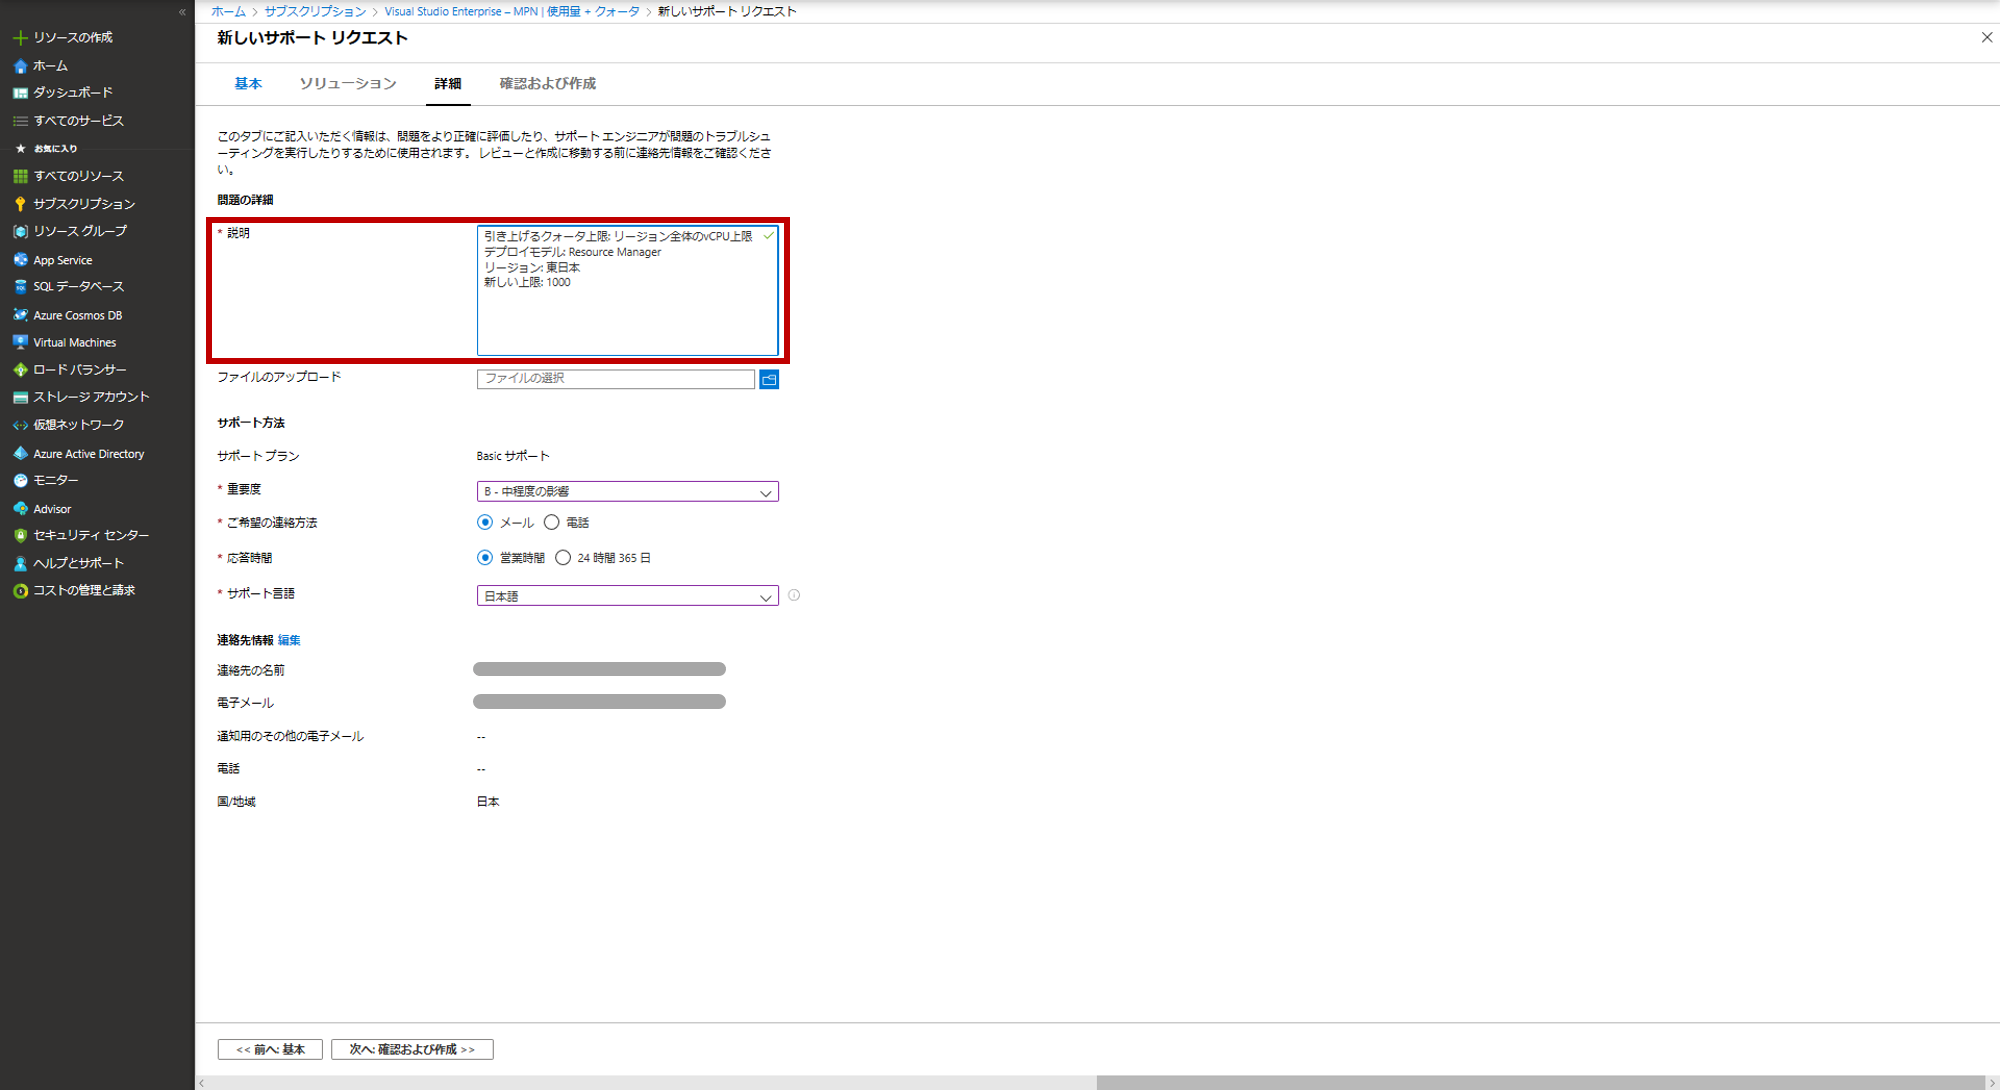Open Azure Cosmos DB icon in sidebar
The image size is (2000, 1090).
coord(20,315)
